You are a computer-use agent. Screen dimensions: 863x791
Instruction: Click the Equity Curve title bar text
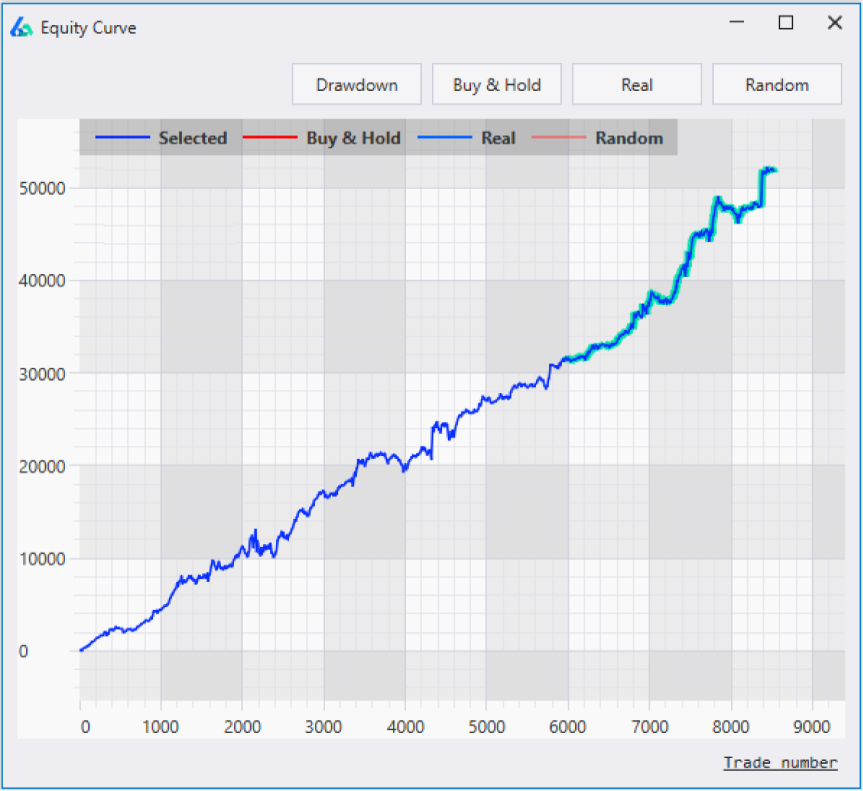click(x=90, y=28)
